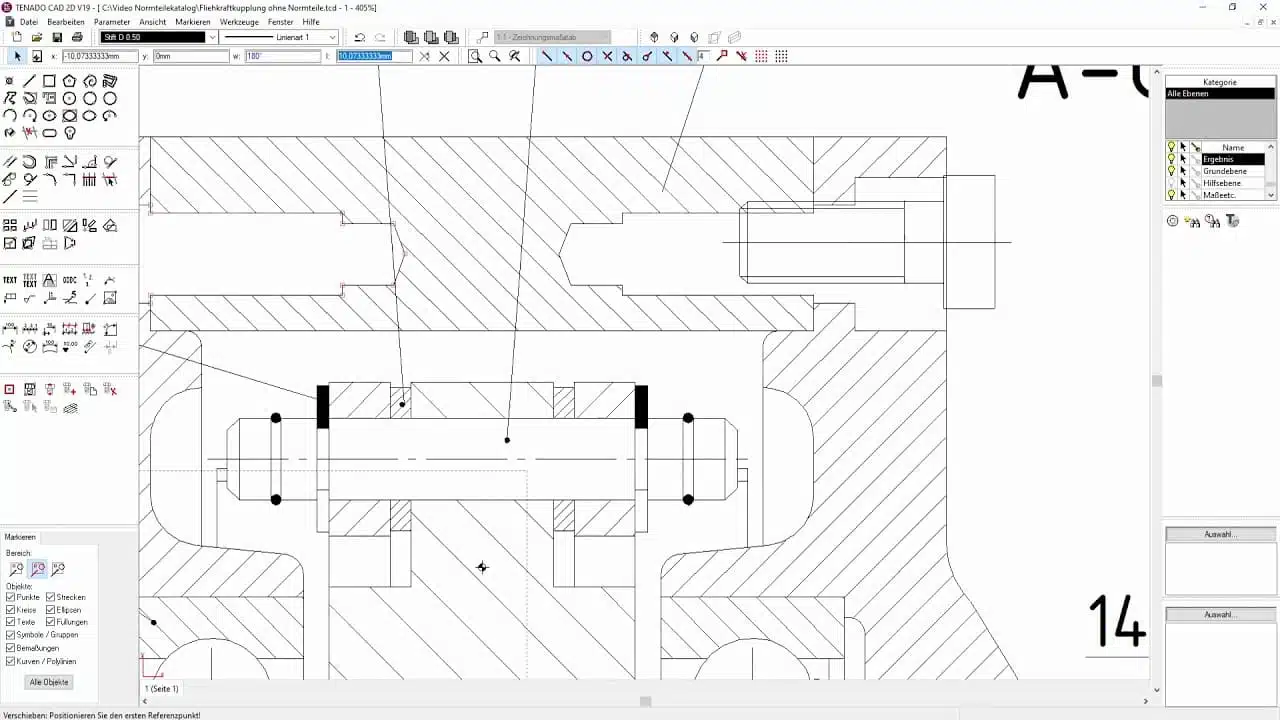Toggle the Ellipsen checkbox
Viewport: 1280px width, 720px height.
(50, 610)
